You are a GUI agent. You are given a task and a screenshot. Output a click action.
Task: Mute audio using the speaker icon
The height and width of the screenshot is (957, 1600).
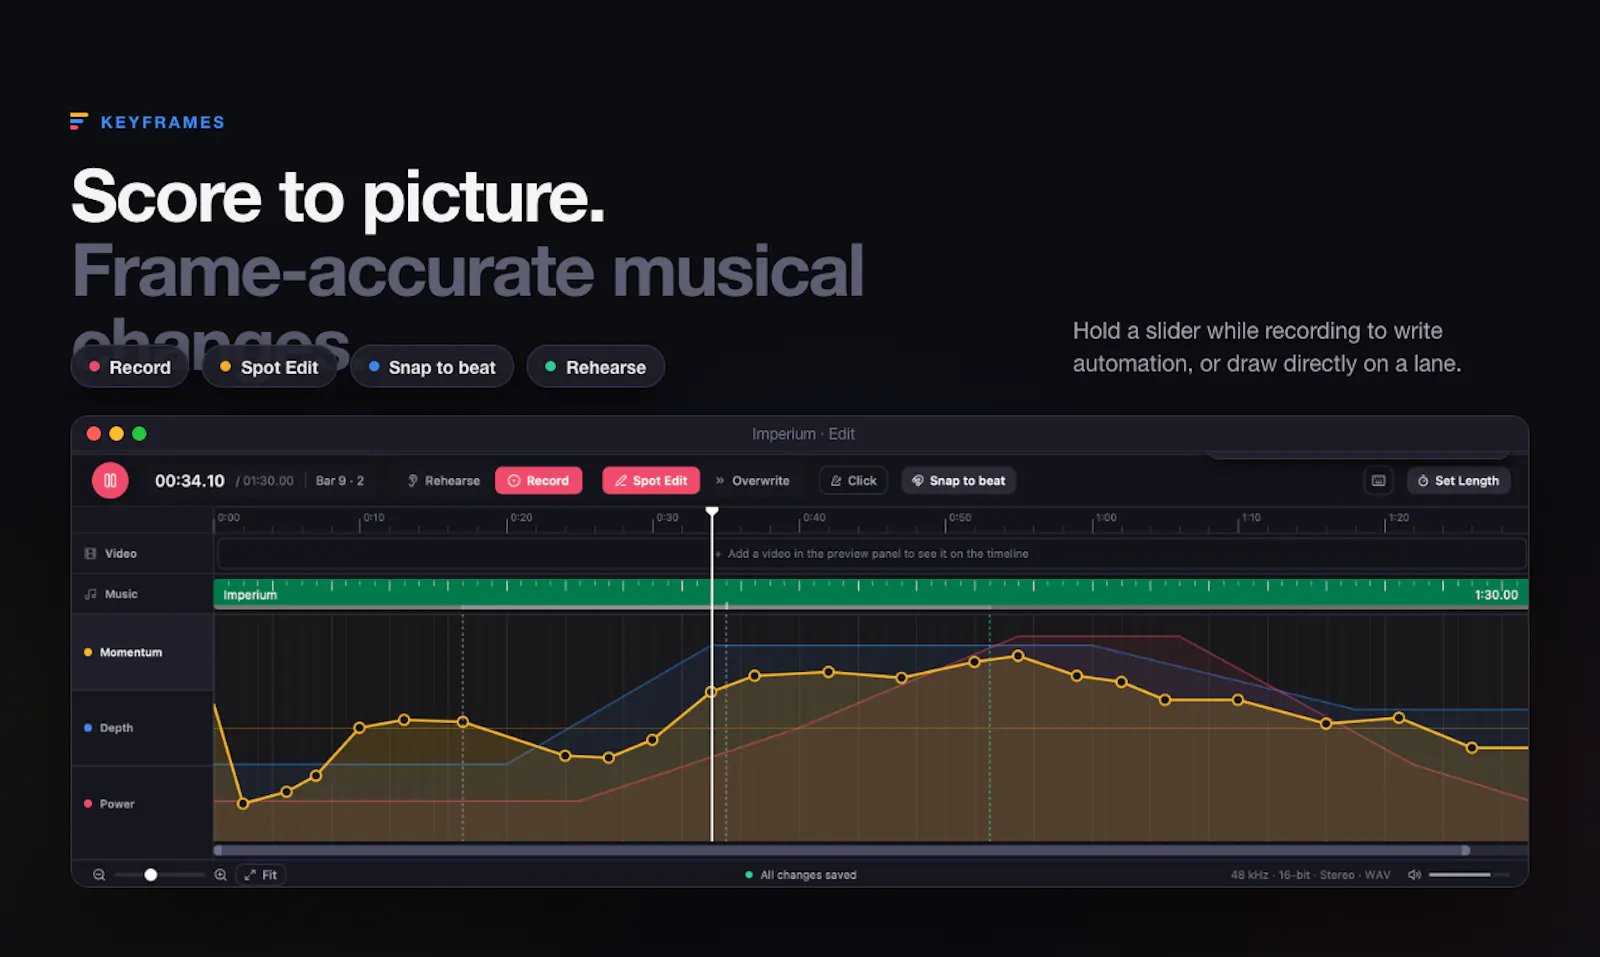tap(1414, 875)
